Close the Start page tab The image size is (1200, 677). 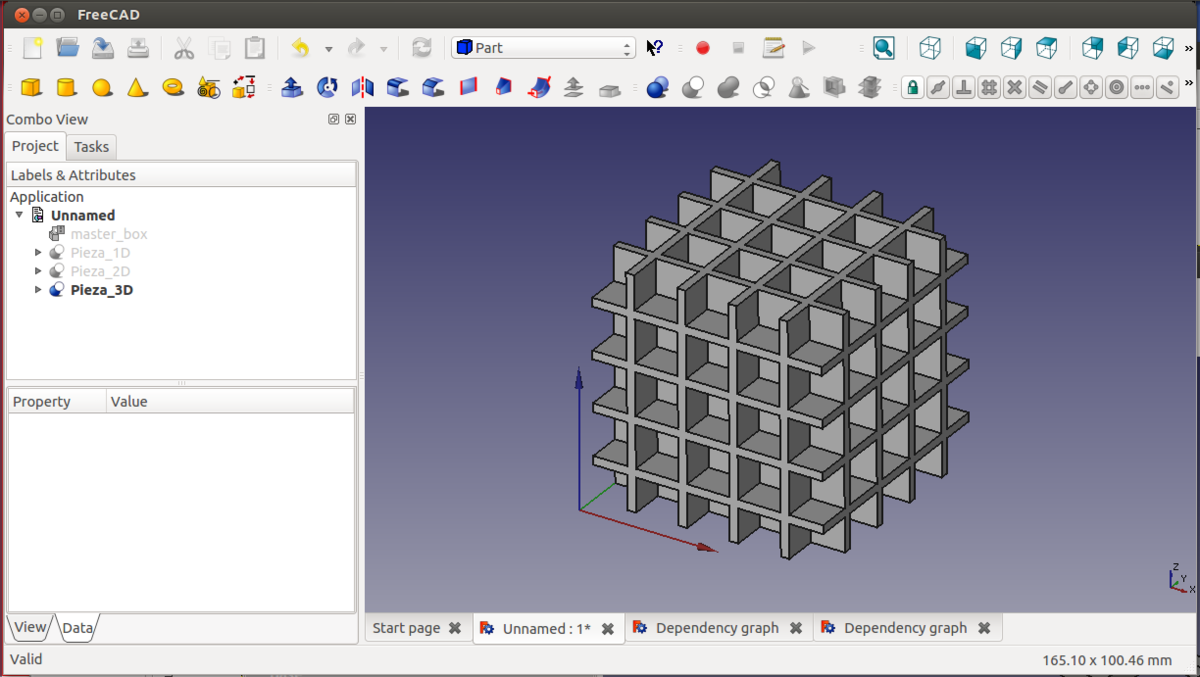pyautogui.click(x=455, y=628)
